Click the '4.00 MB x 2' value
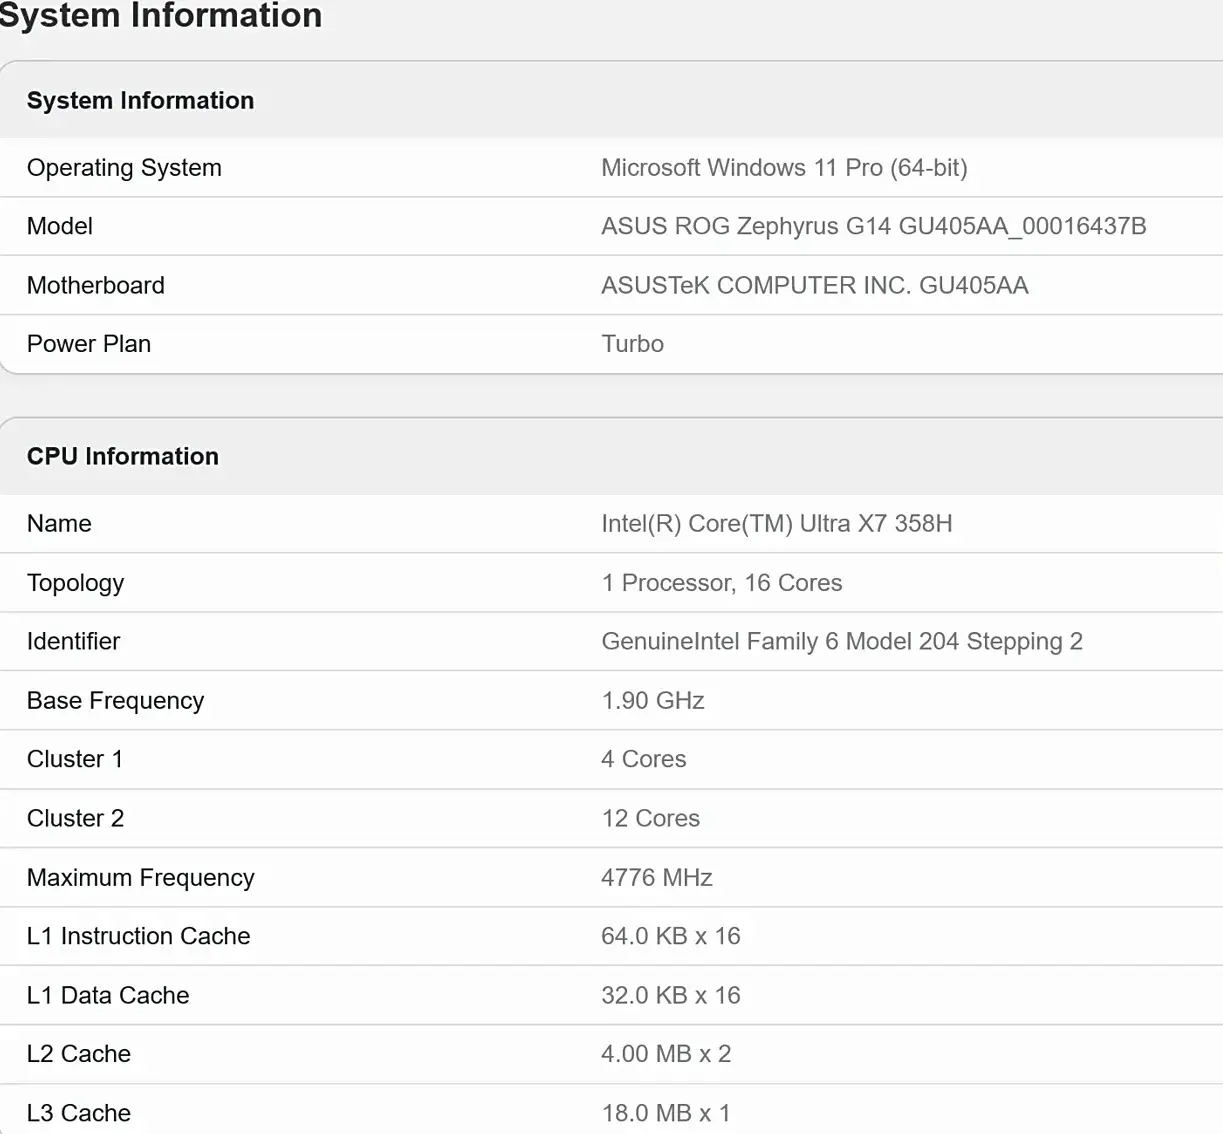Image resolution: width=1223 pixels, height=1134 pixels. click(x=665, y=1054)
